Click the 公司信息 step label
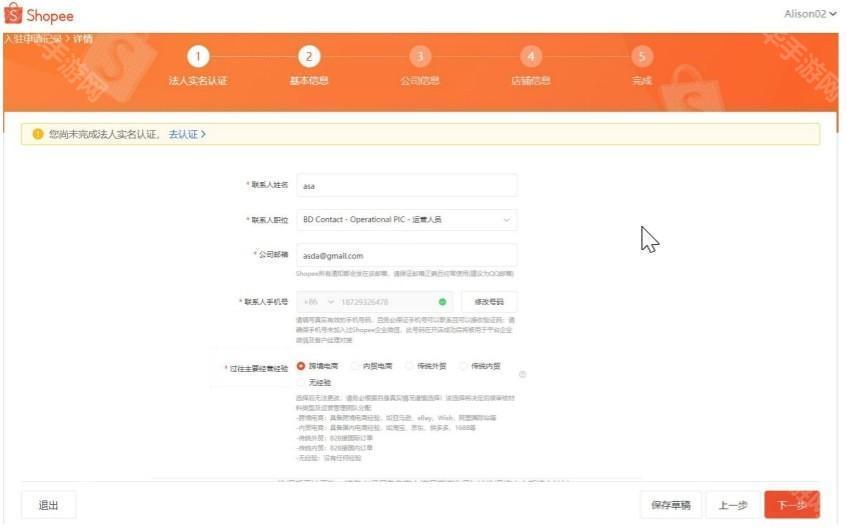The width and height of the screenshot is (847, 531). click(420, 80)
